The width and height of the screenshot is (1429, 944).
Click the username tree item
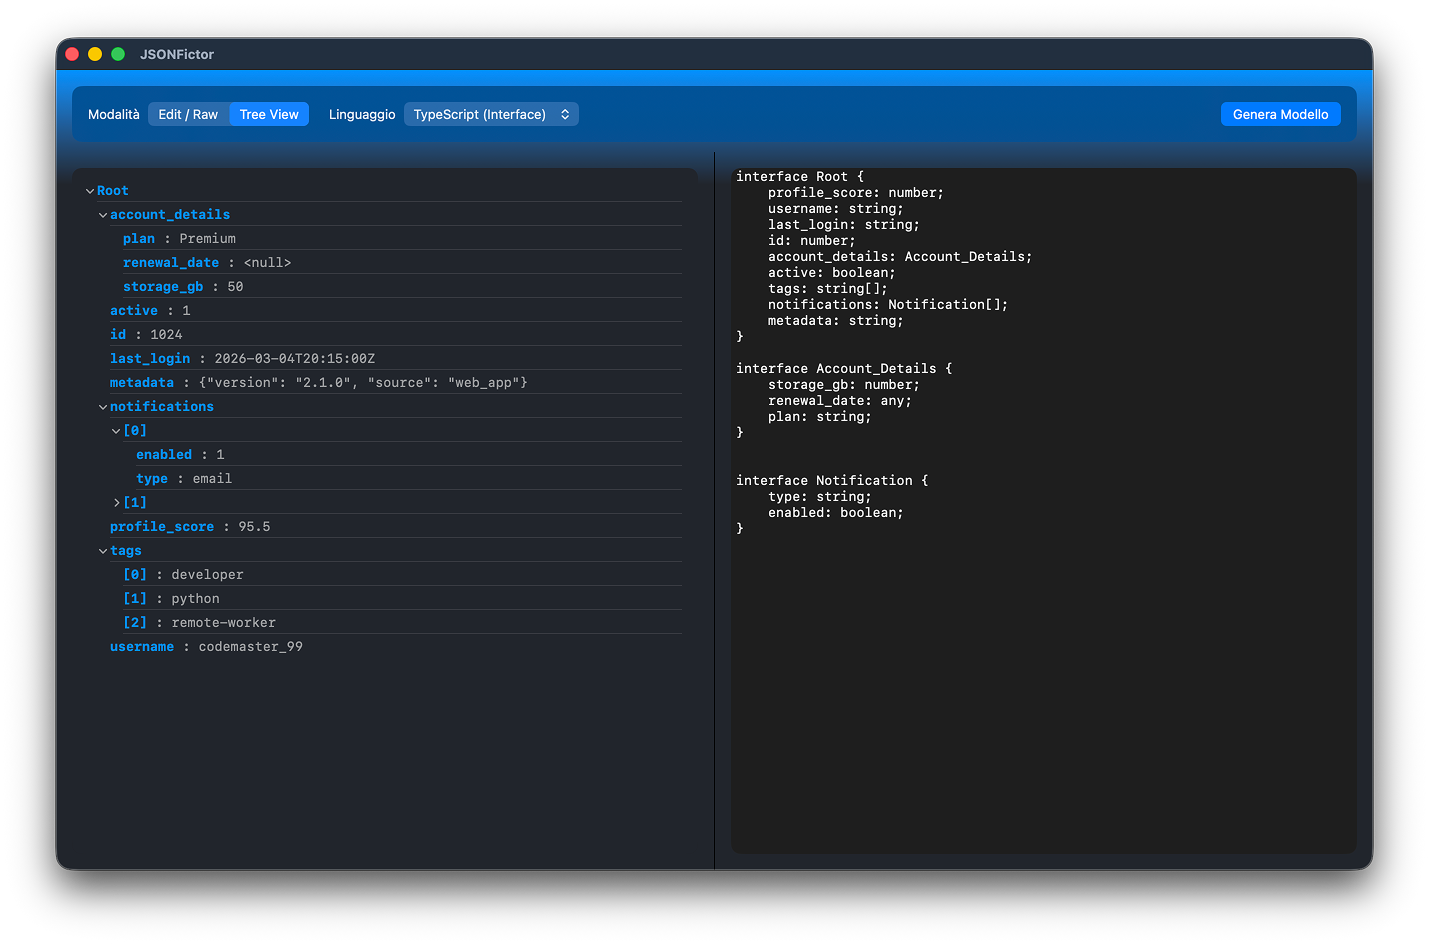pyautogui.click(x=142, y=647)
